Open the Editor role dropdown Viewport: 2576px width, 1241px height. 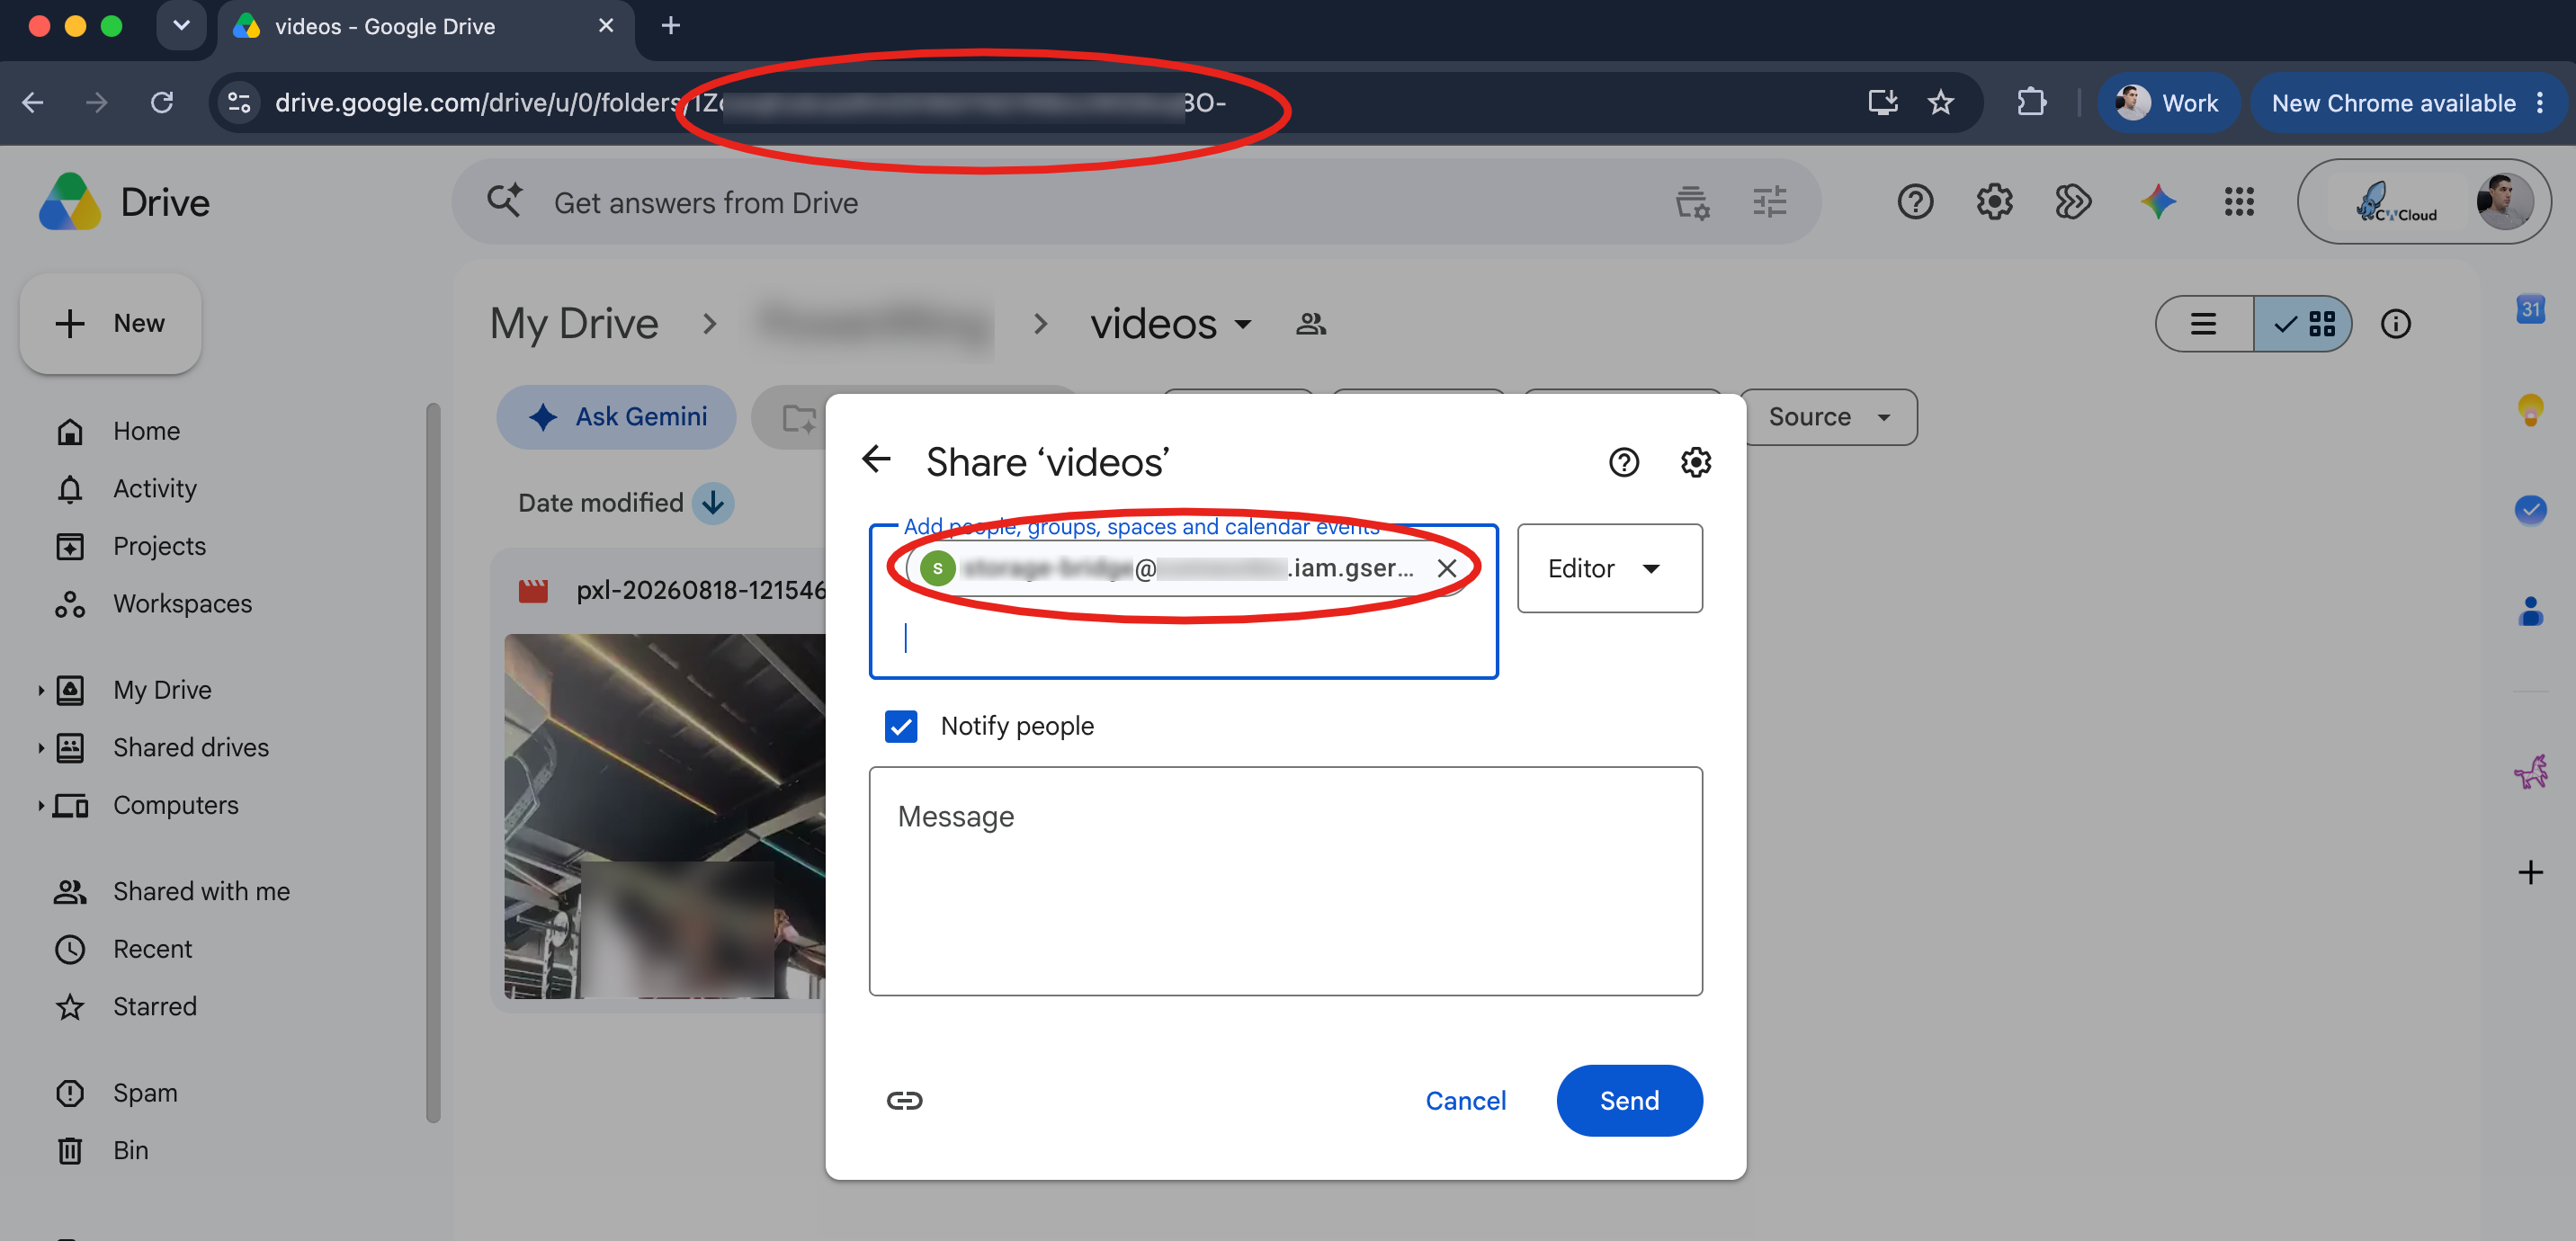click(1609, 568)
